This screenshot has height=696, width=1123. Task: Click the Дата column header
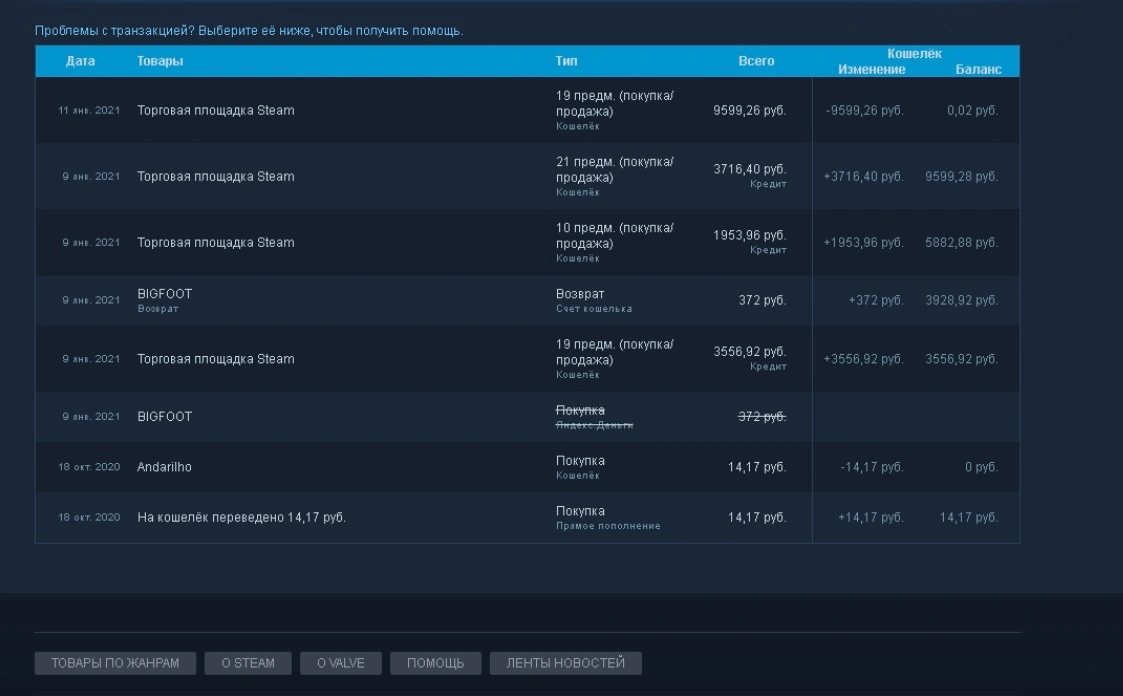pyautogui.click(x=80, y=61)
